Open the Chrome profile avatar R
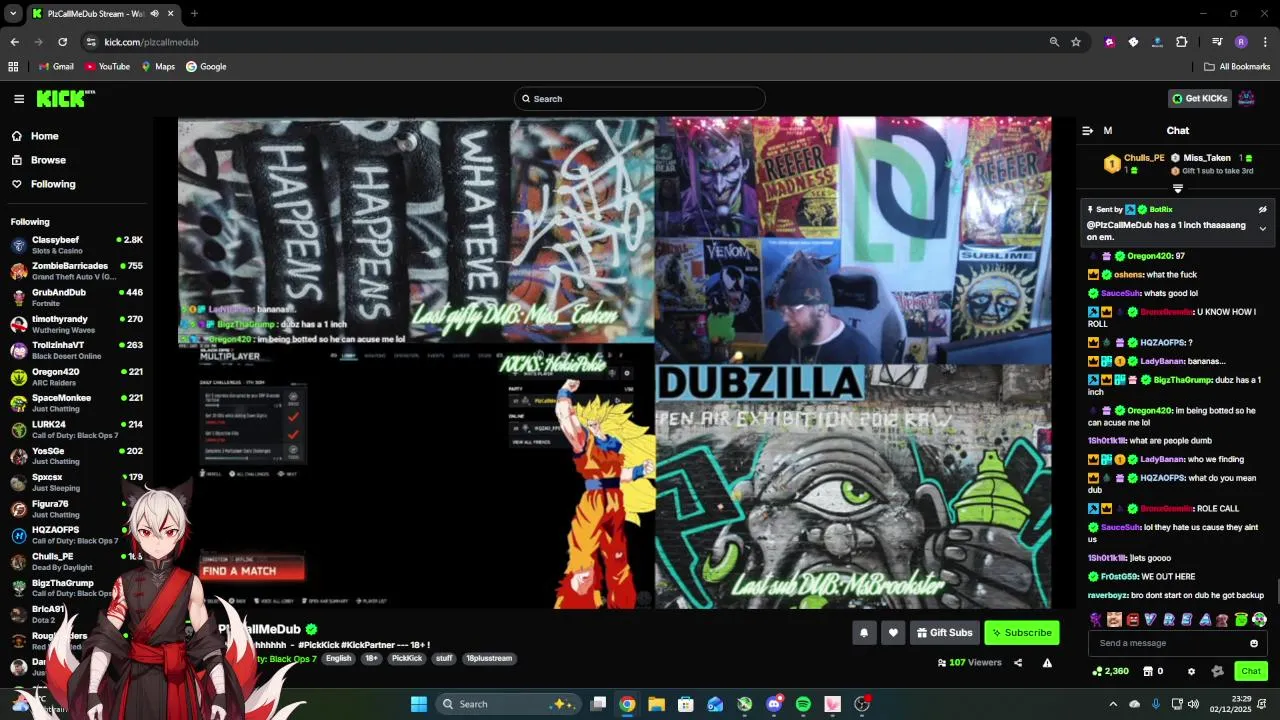This screenshot has height=720, width=1280. pyautogui.click(x=1241, y=42)
